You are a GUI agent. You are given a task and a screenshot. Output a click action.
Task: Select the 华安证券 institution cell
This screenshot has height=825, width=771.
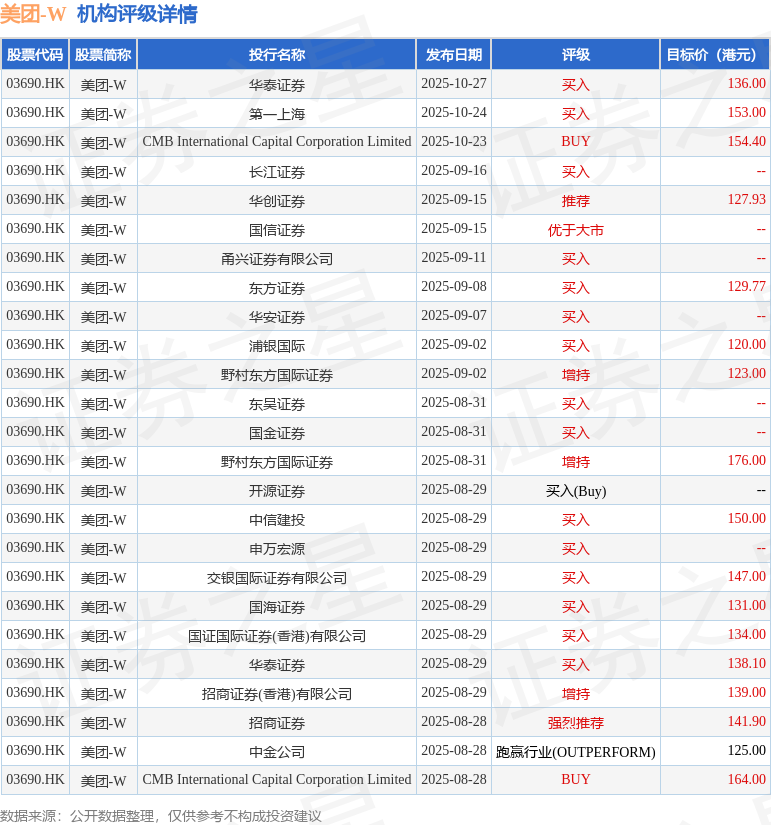277,316
